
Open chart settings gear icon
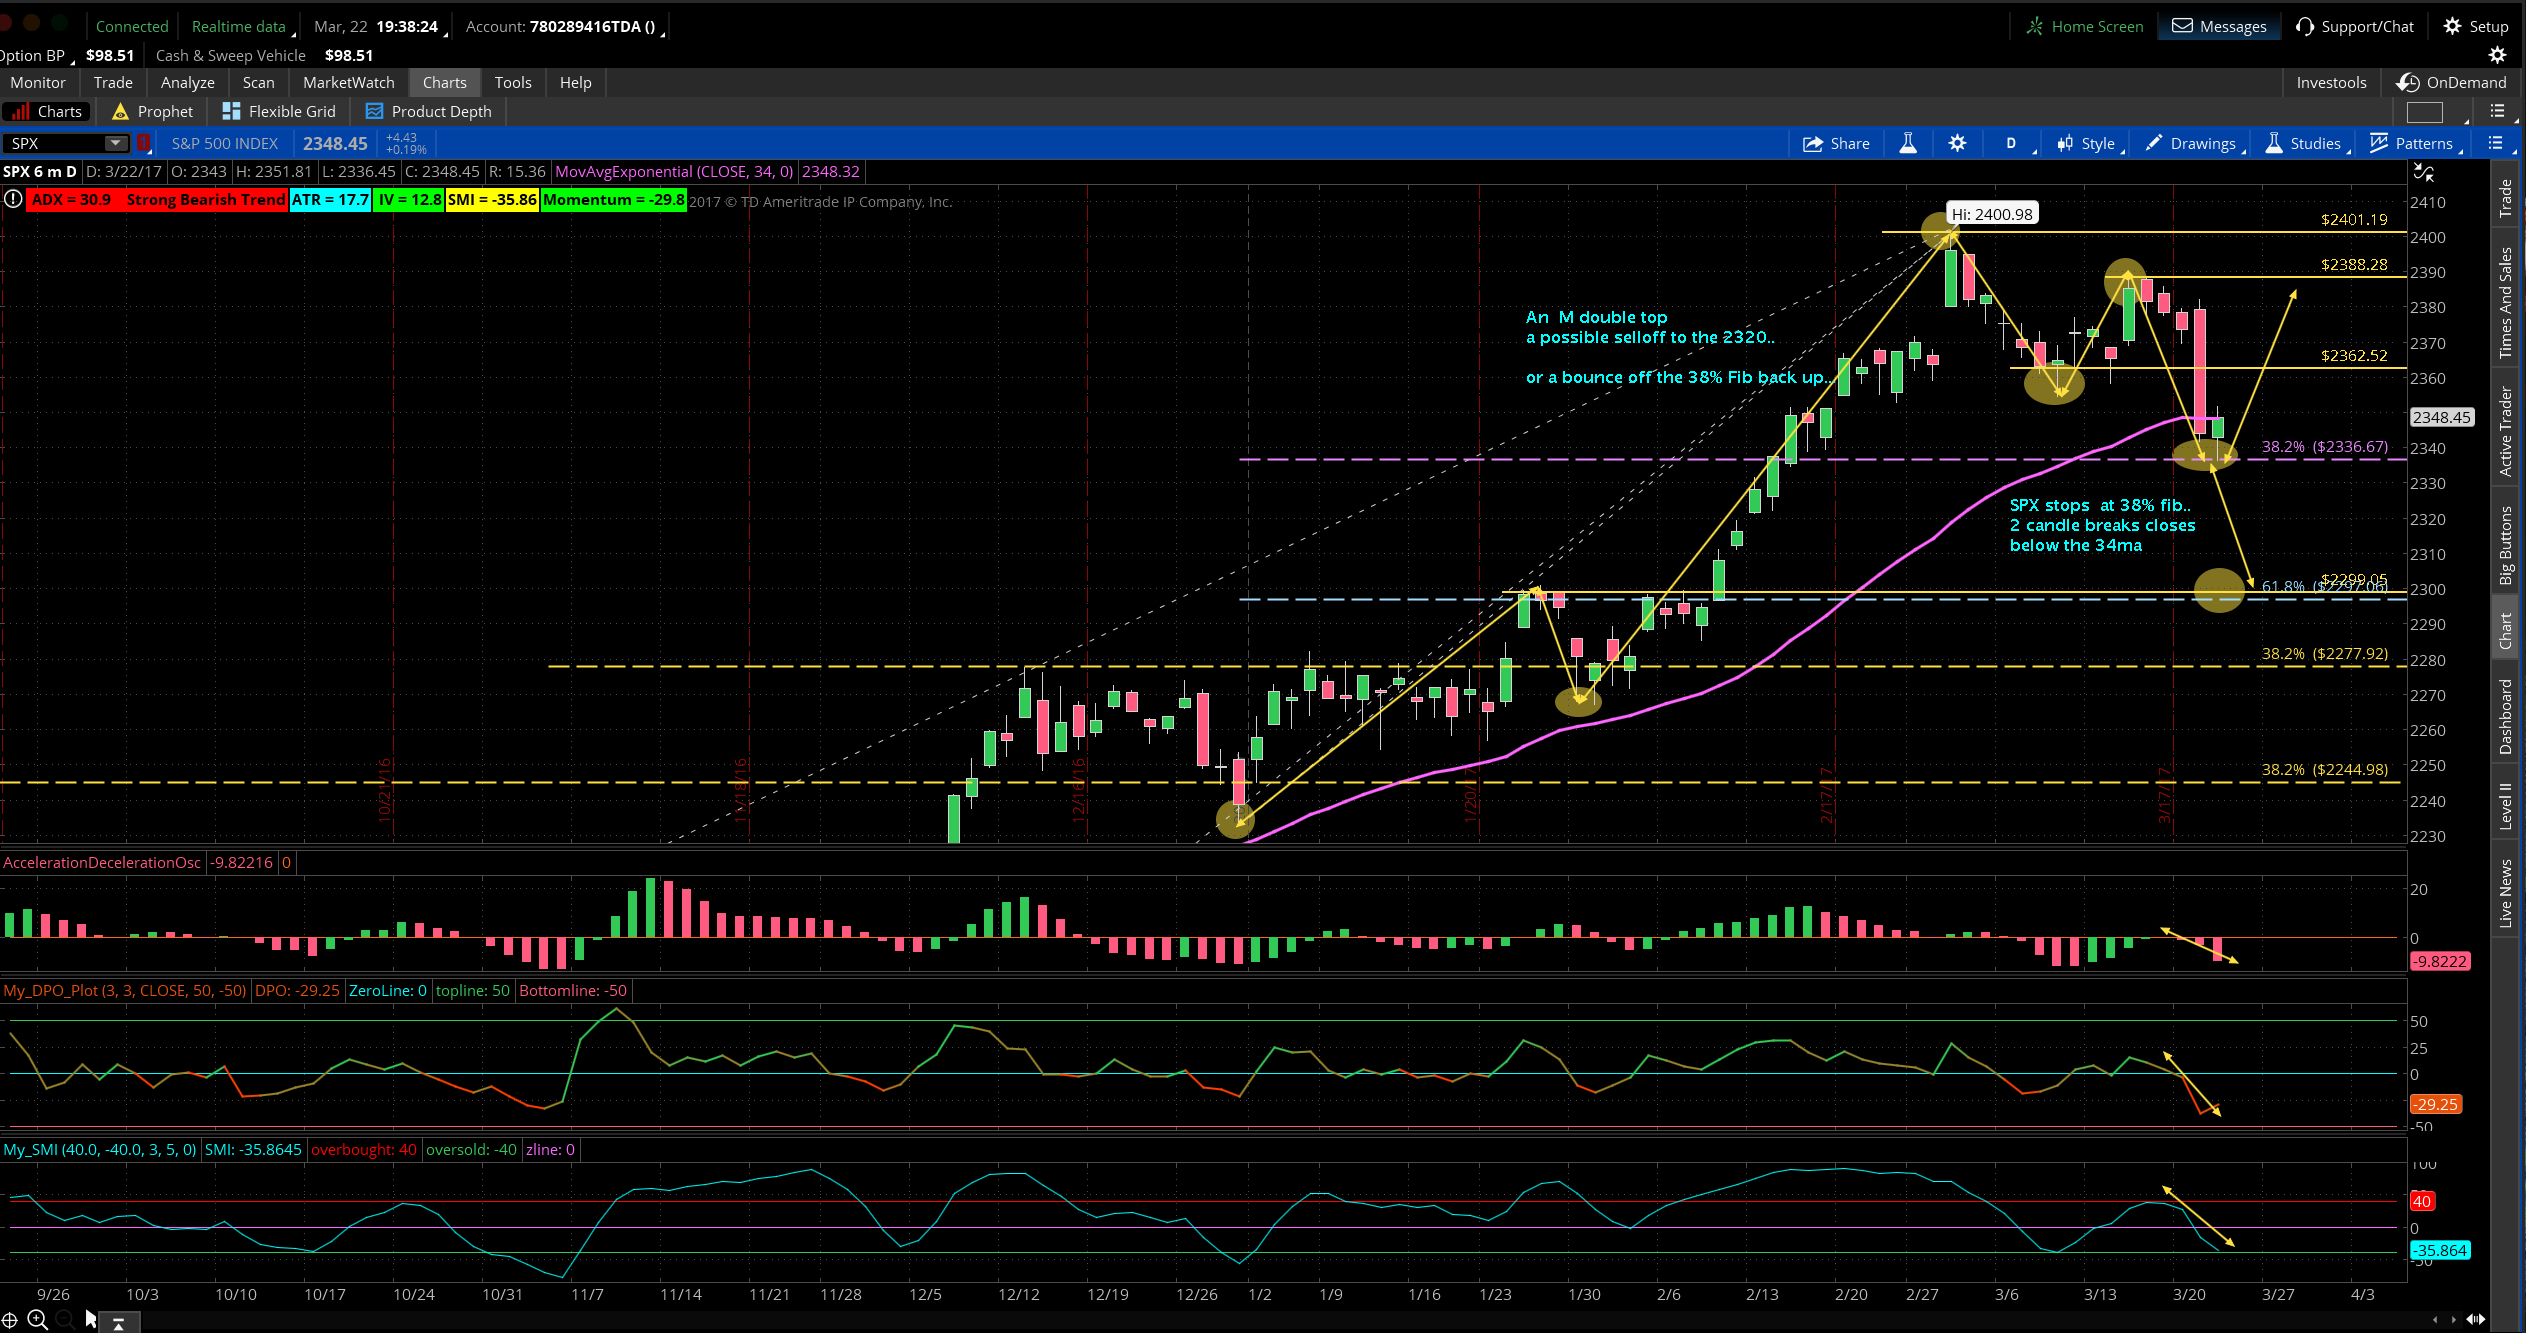tap(1957, 144)
